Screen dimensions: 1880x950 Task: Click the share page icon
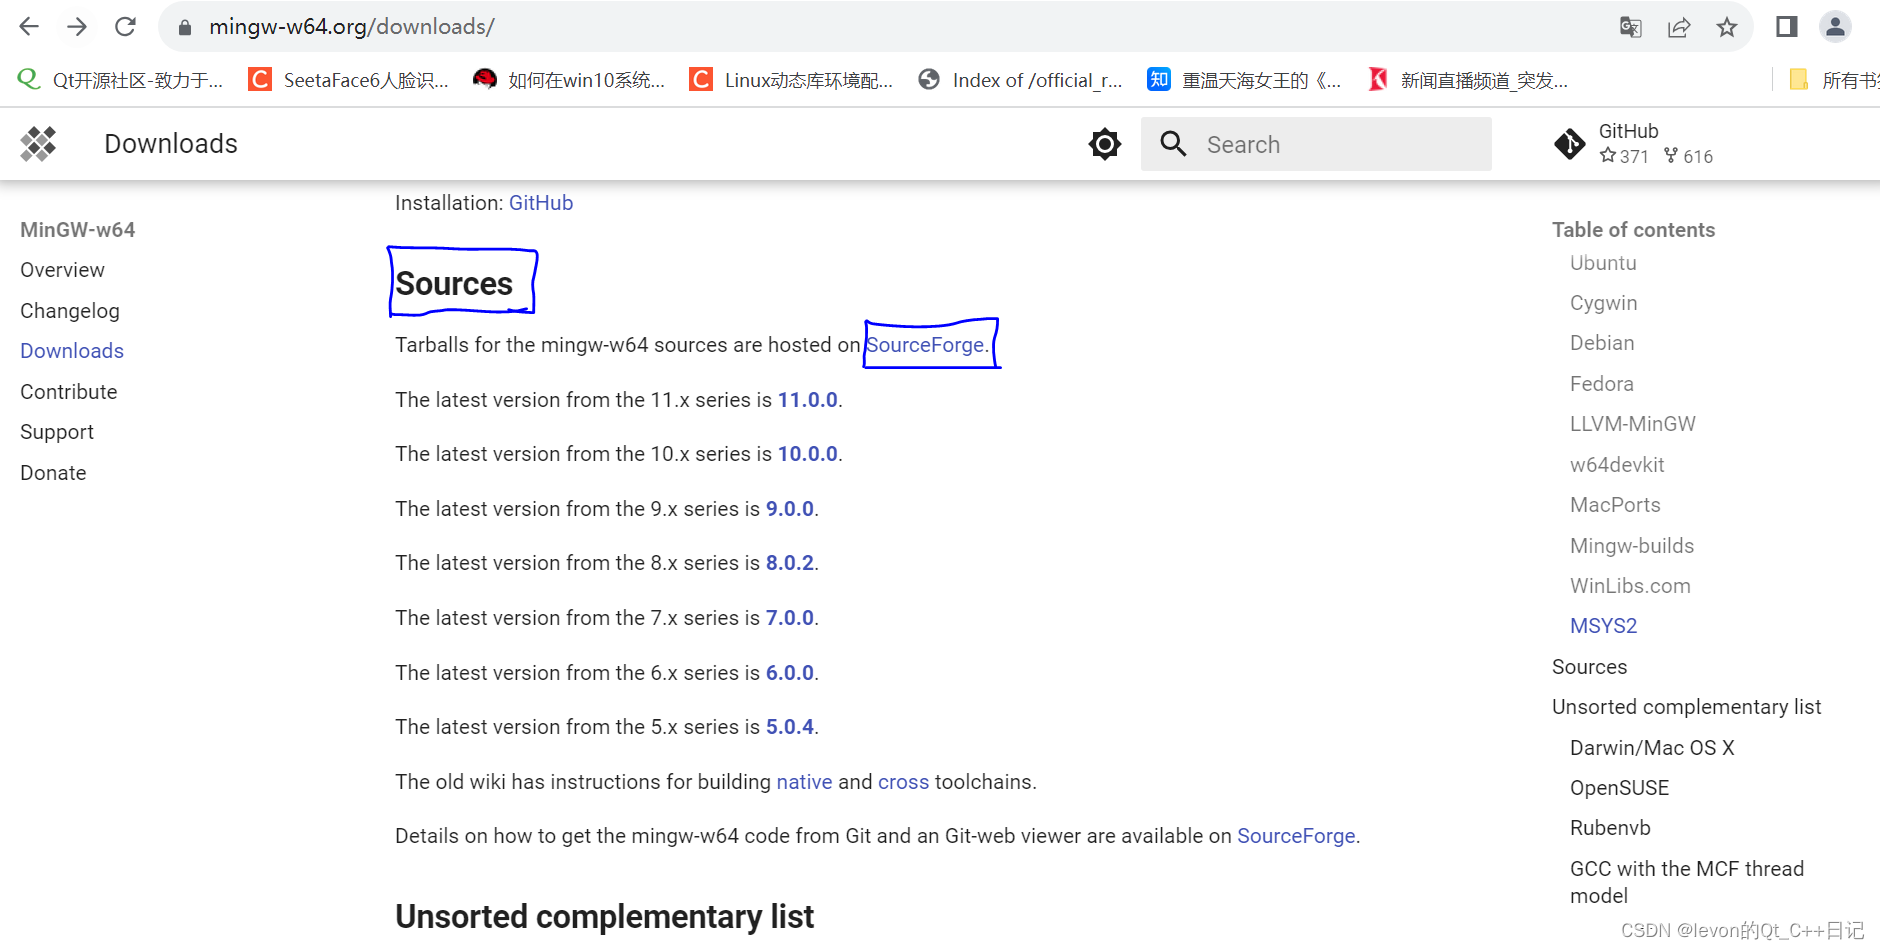coord(1679,27)
